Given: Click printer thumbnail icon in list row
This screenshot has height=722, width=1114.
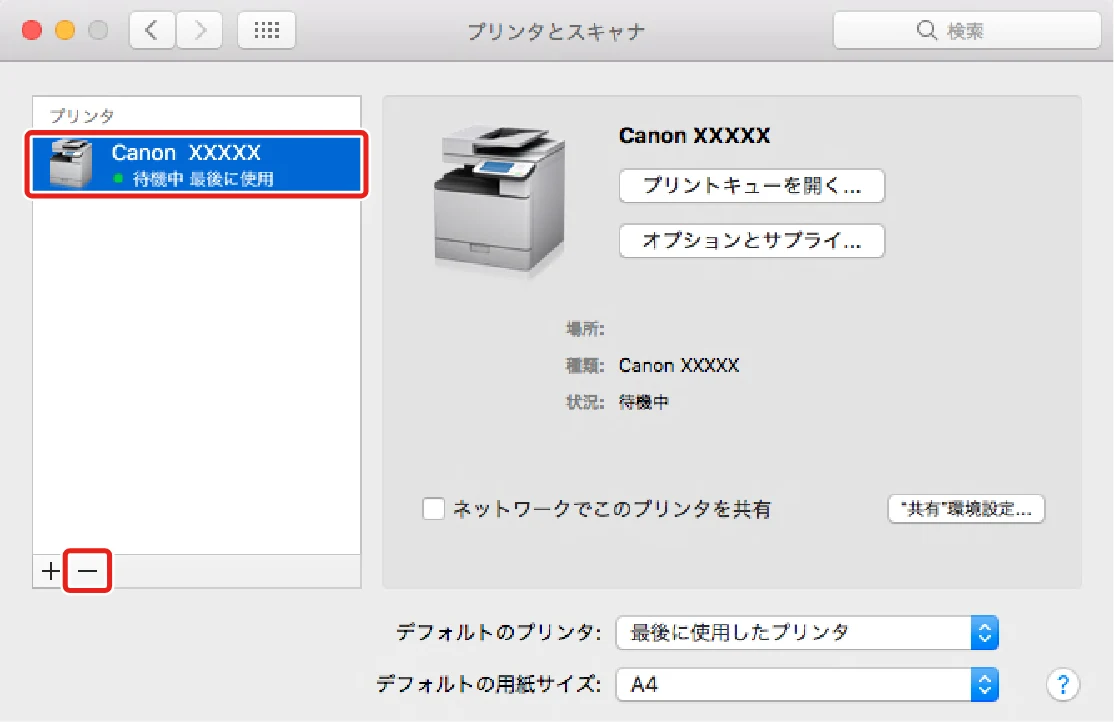Looking at the screenshot, I should [x=70, y=164].
